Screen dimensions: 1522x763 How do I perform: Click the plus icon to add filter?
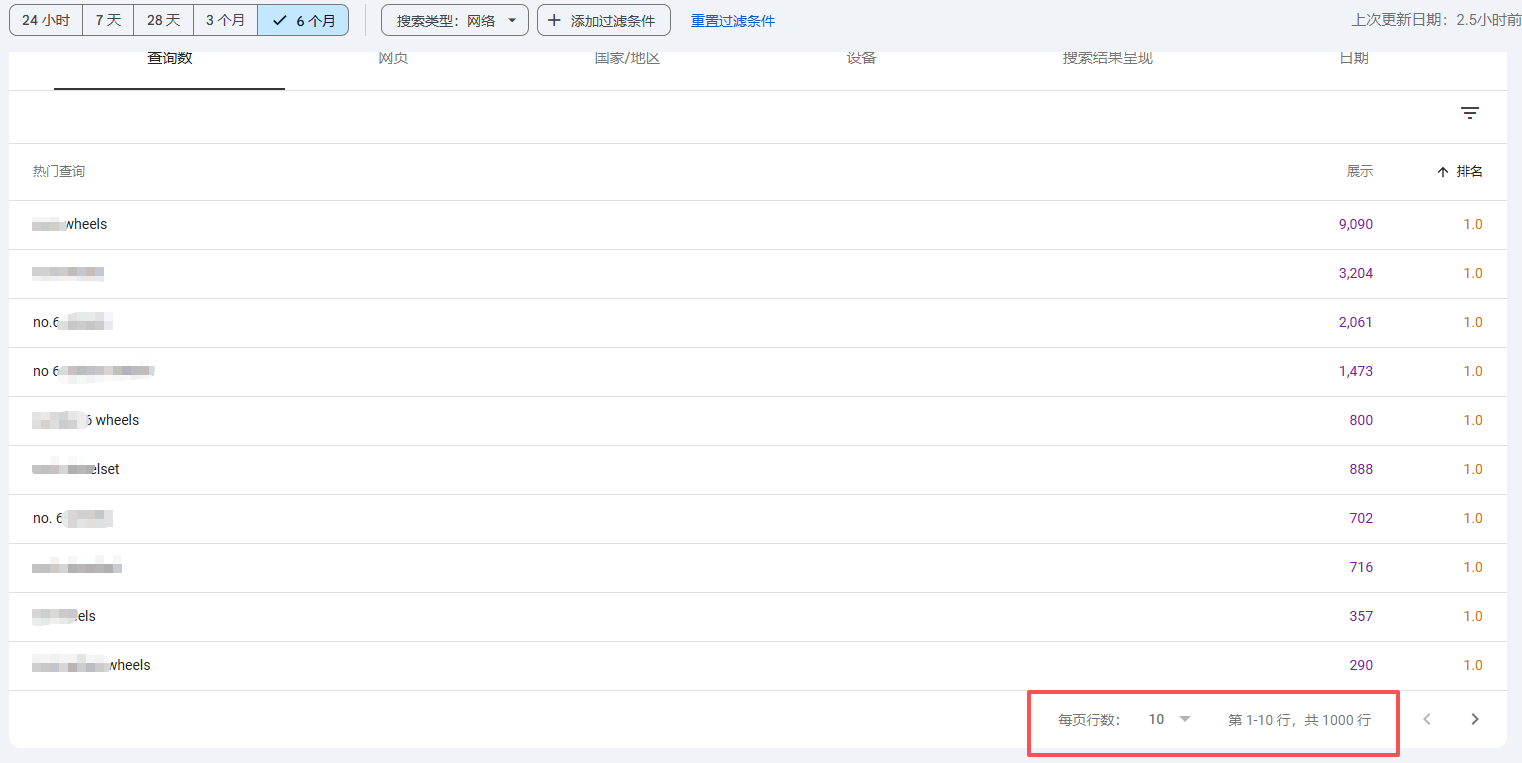554,20
